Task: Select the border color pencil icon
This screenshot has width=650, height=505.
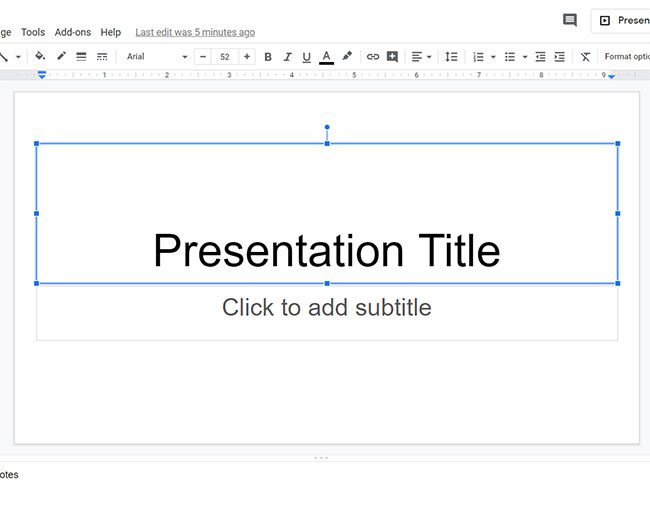Action: [x=61, y=57]
